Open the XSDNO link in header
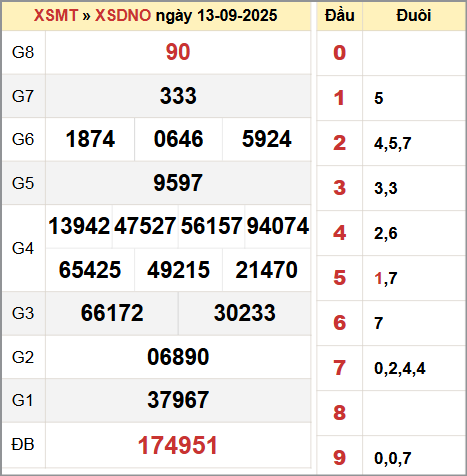The image size is (467, 476). click(x=123, y=15)
